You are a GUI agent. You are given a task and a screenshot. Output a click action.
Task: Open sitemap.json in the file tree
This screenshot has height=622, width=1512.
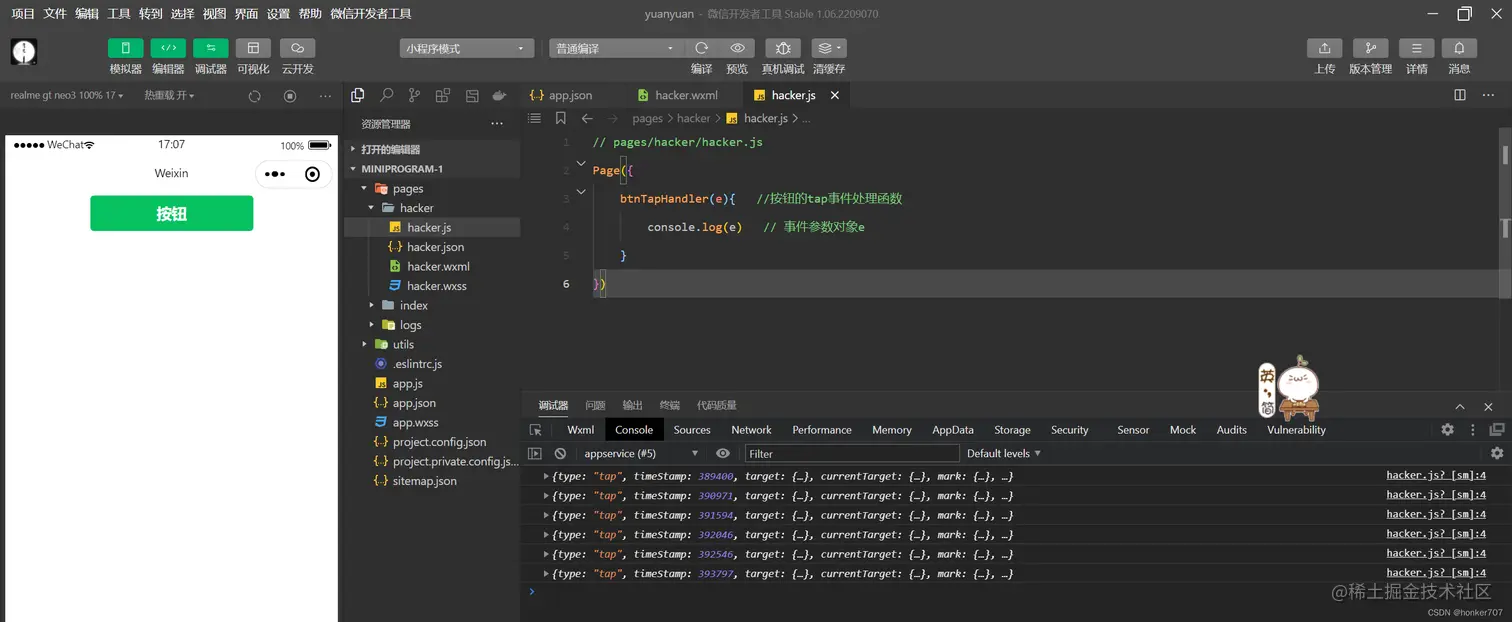coord(425,481)
